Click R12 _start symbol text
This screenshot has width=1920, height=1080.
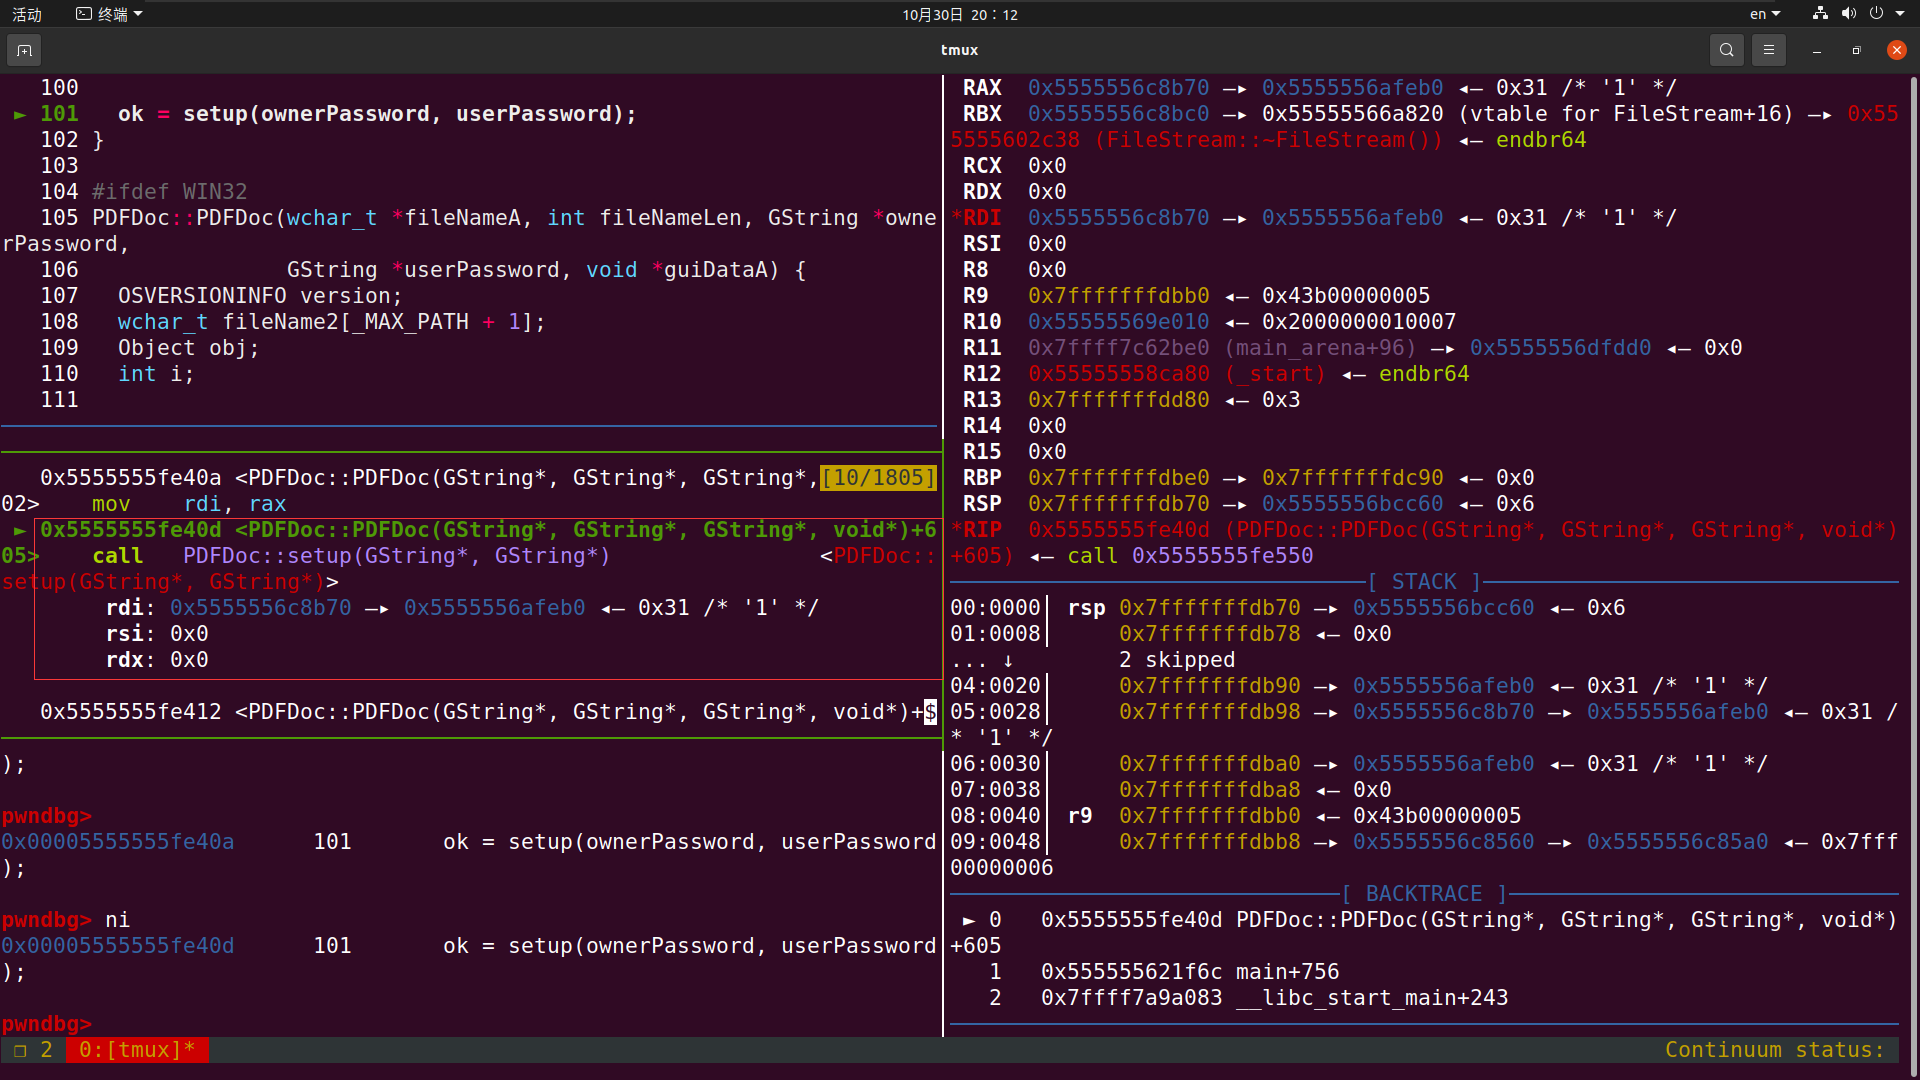click(1275, 374)
